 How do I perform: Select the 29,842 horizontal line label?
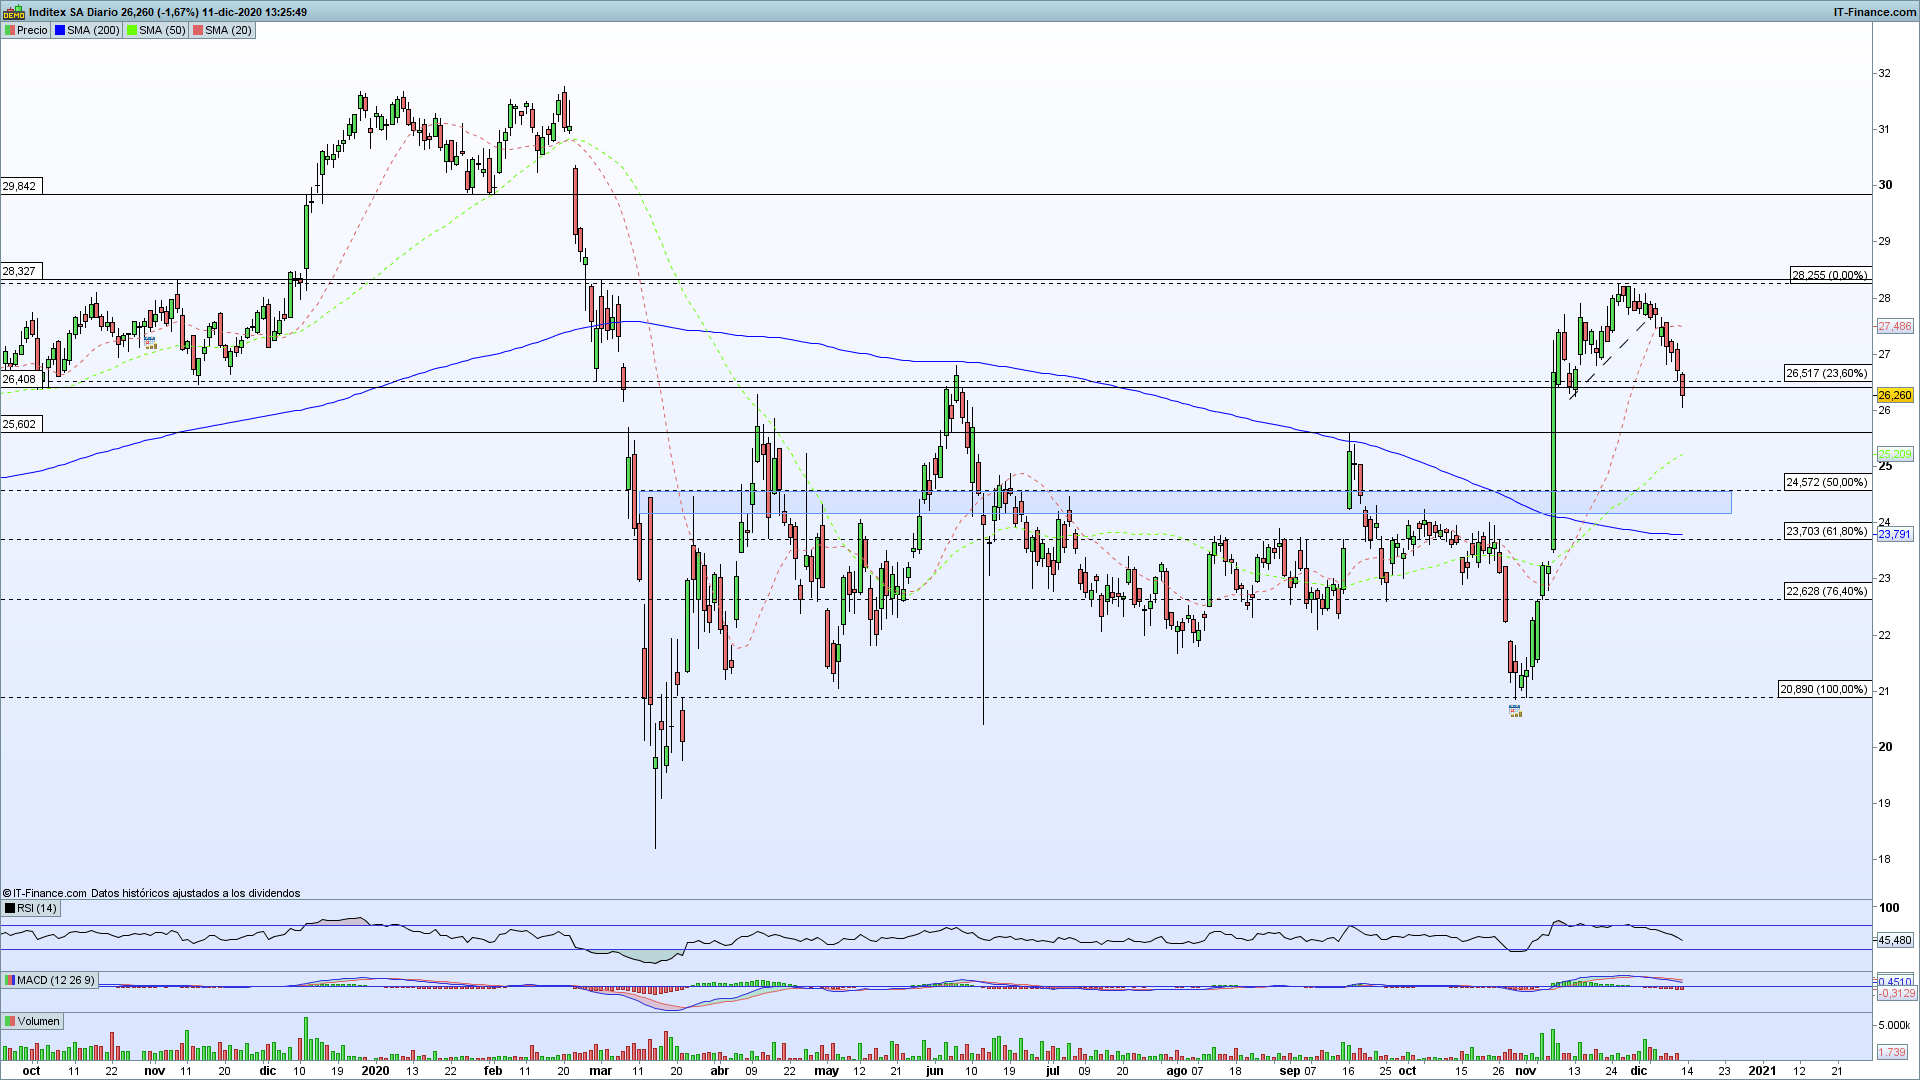pos(19,186)
